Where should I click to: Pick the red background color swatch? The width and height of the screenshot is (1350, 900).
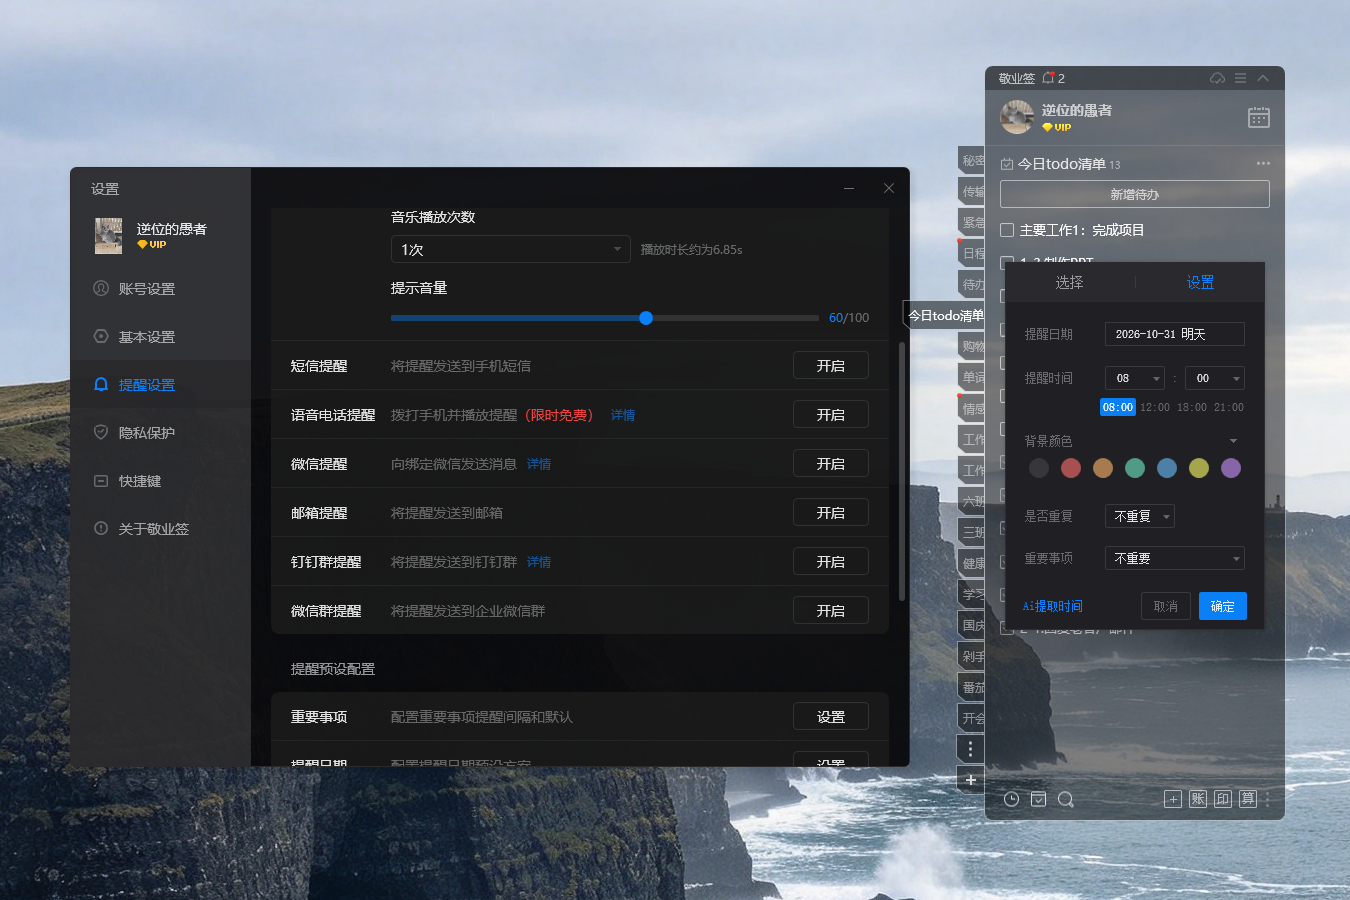click(1071, 468)
